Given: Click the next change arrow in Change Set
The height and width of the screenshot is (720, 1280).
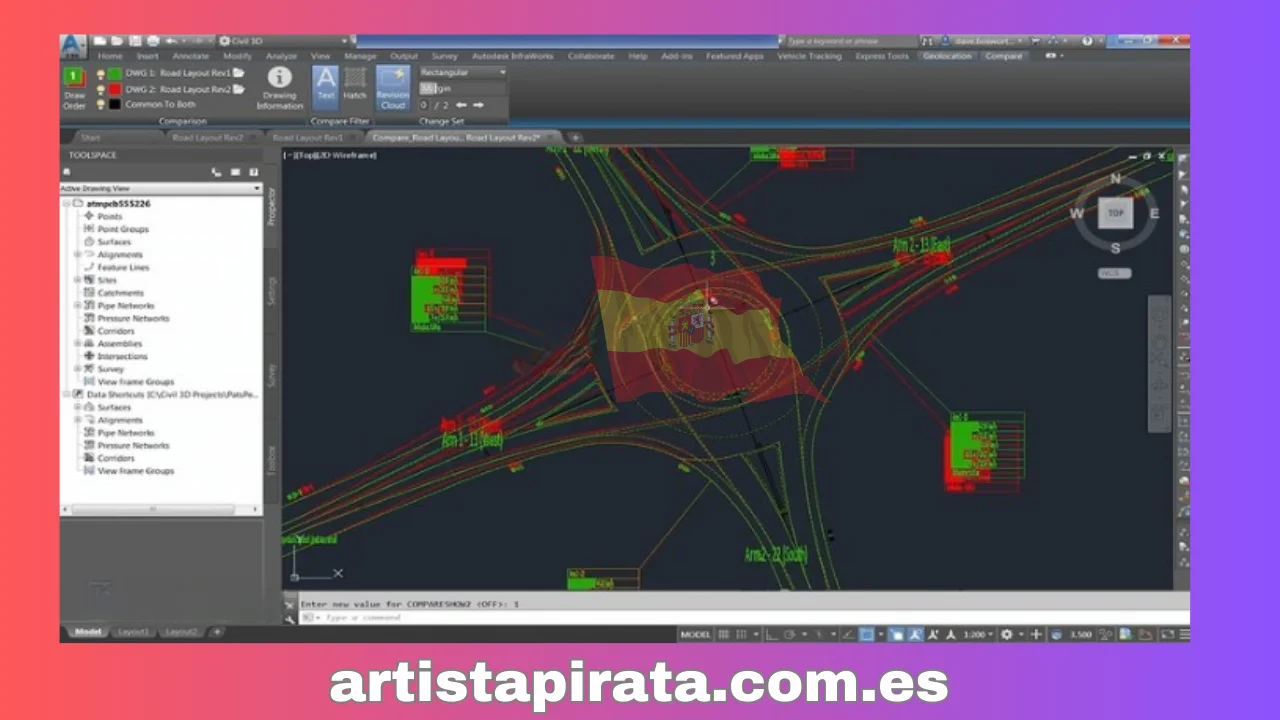Looking at the screenshot, I should click(478, 104).
